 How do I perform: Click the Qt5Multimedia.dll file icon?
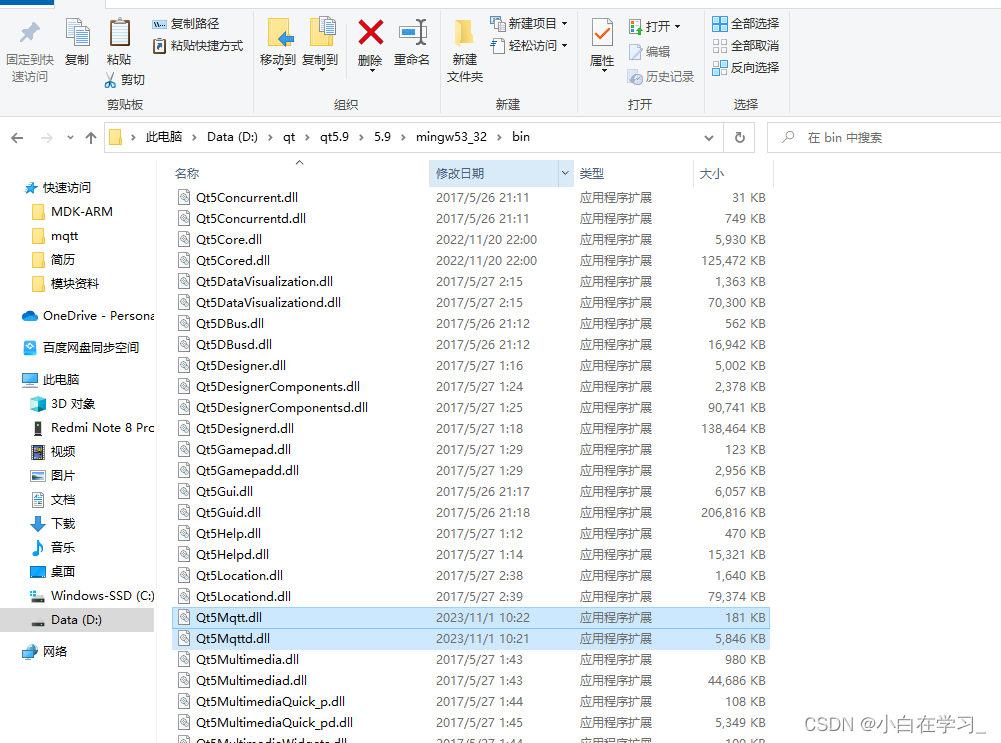click(x=184, y=659)
